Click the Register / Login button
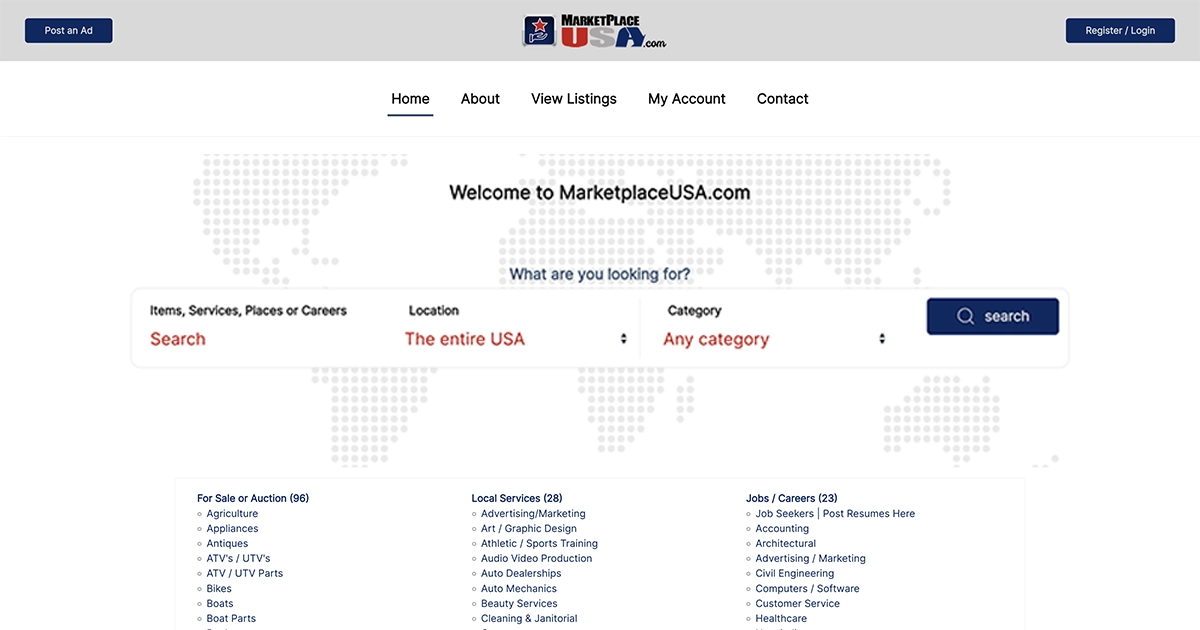1200x630 pixels. (x=1120, y=31)
